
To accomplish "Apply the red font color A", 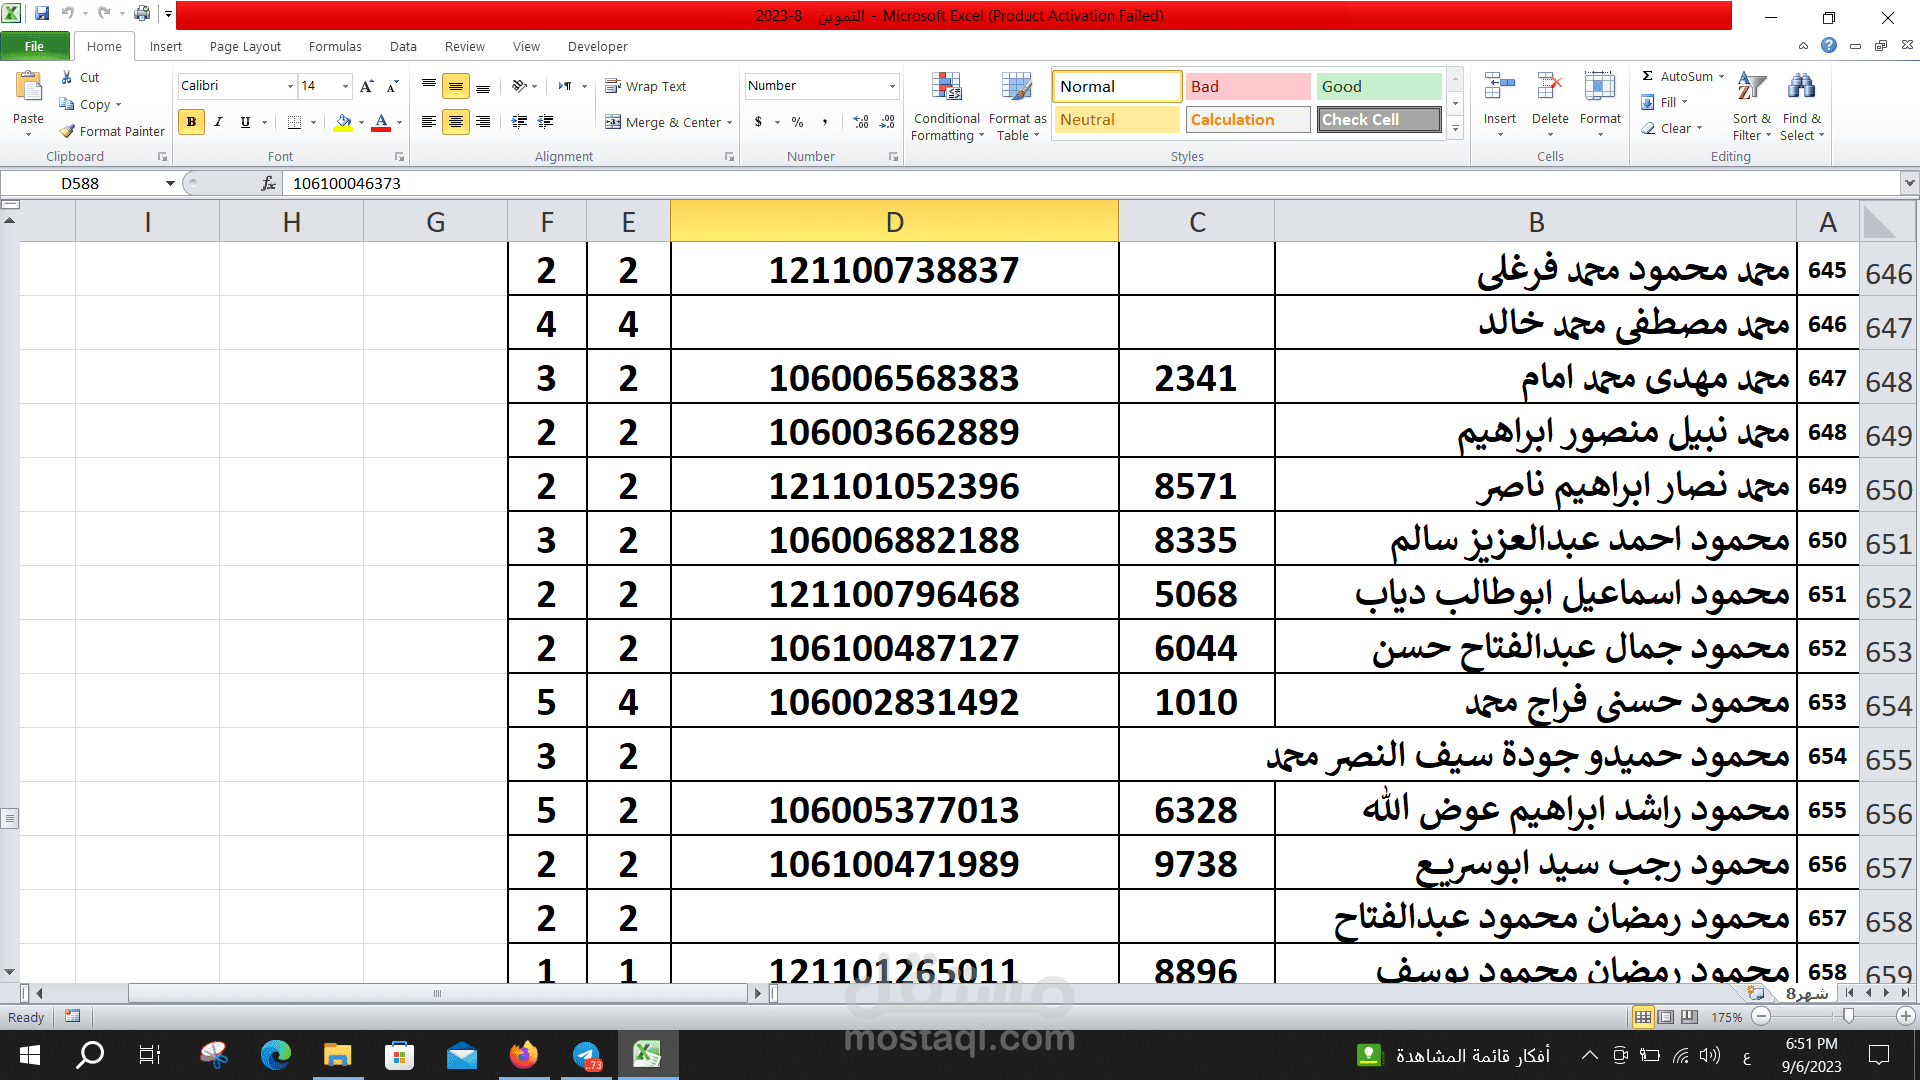I will tap(381, 122).
